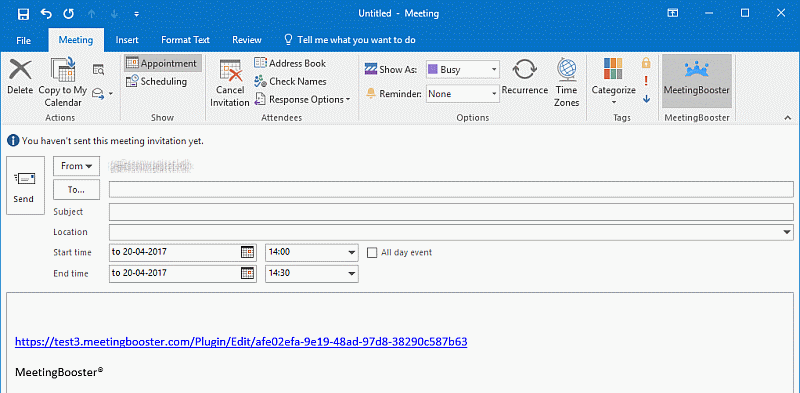
Task: Open Start time calendar date picker
Action: [247, 252]
